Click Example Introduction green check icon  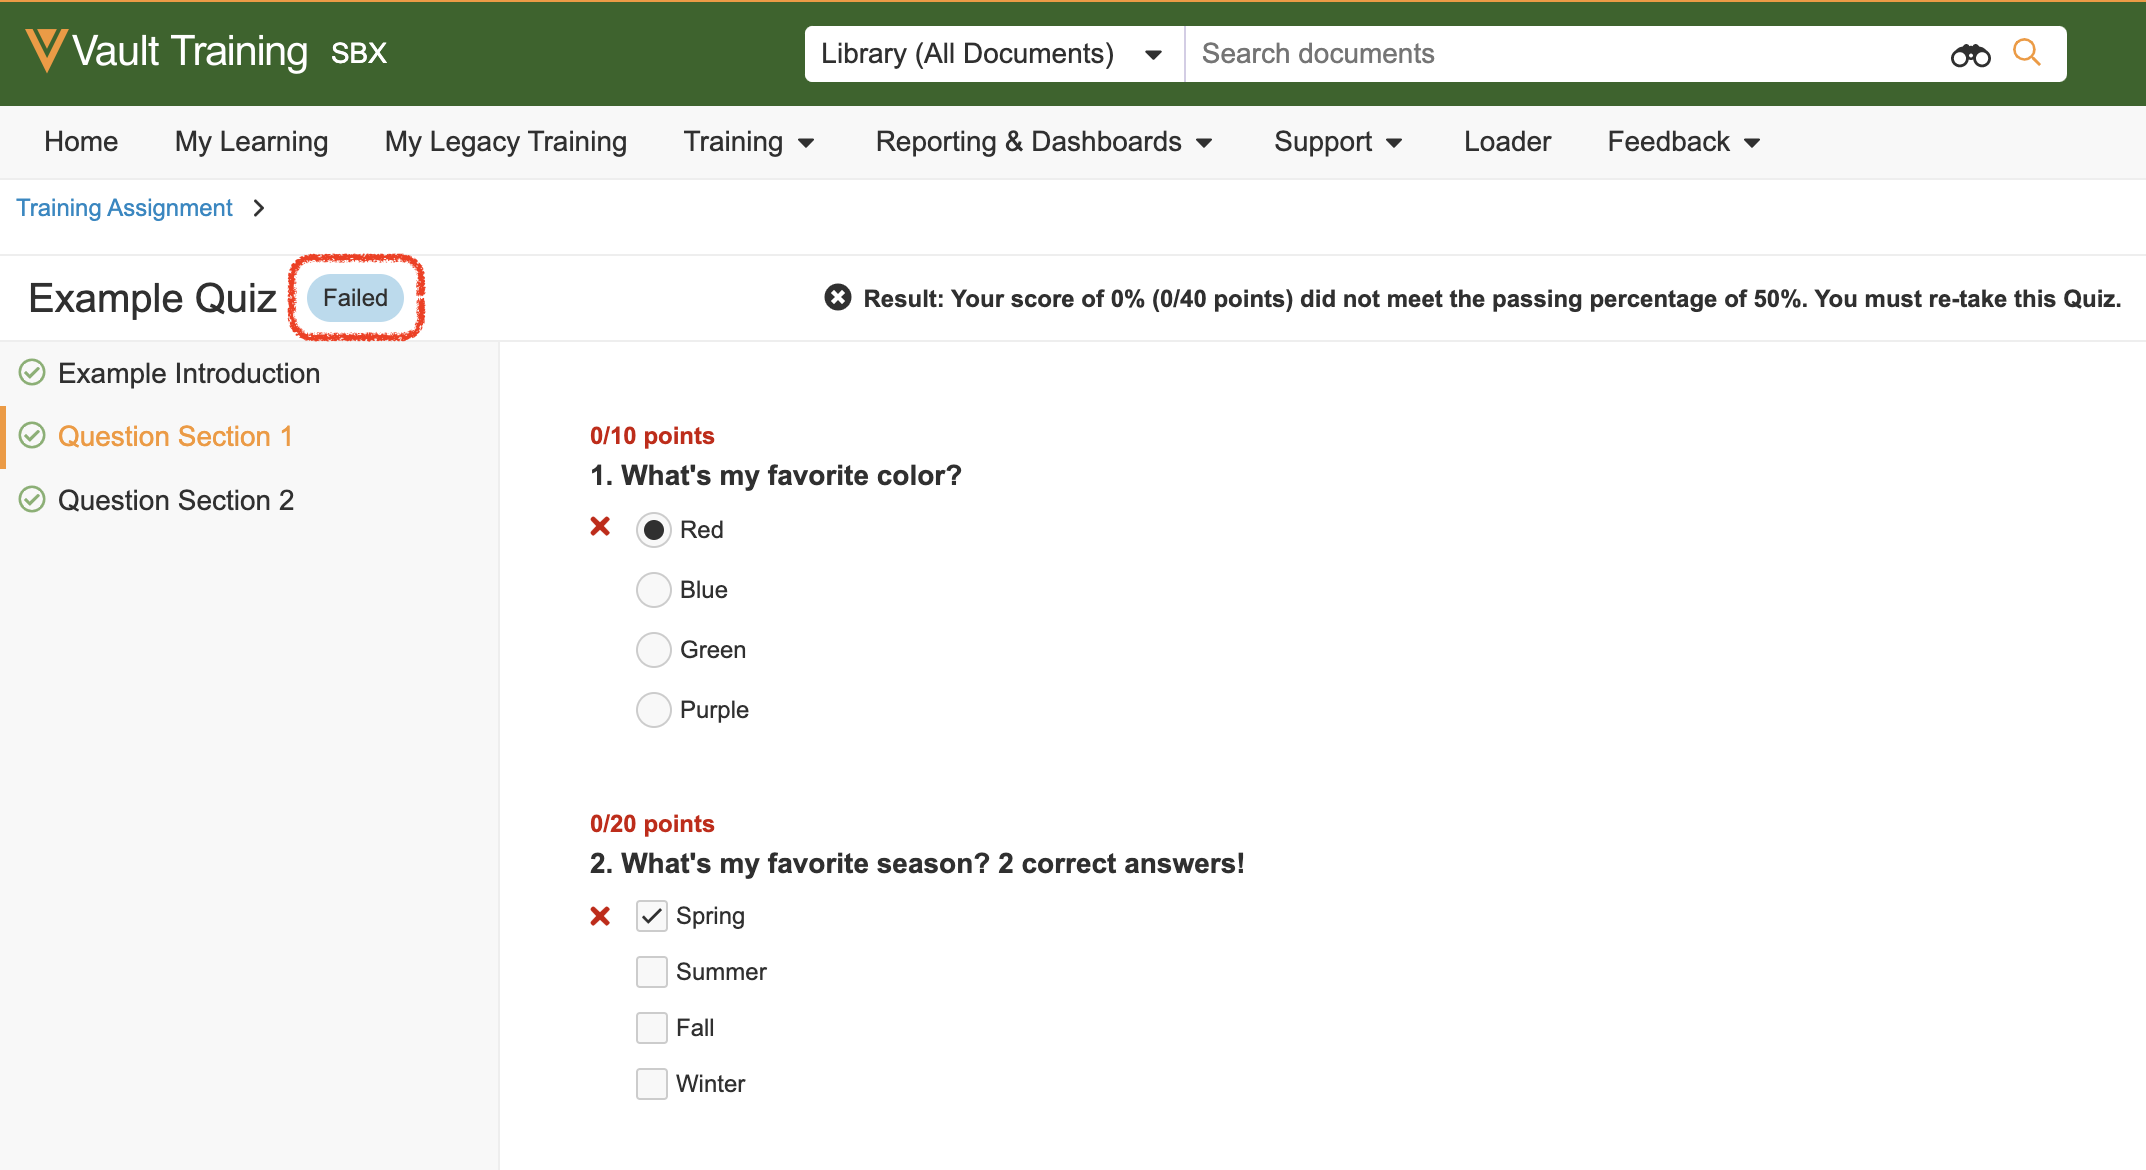click(32, 373)
